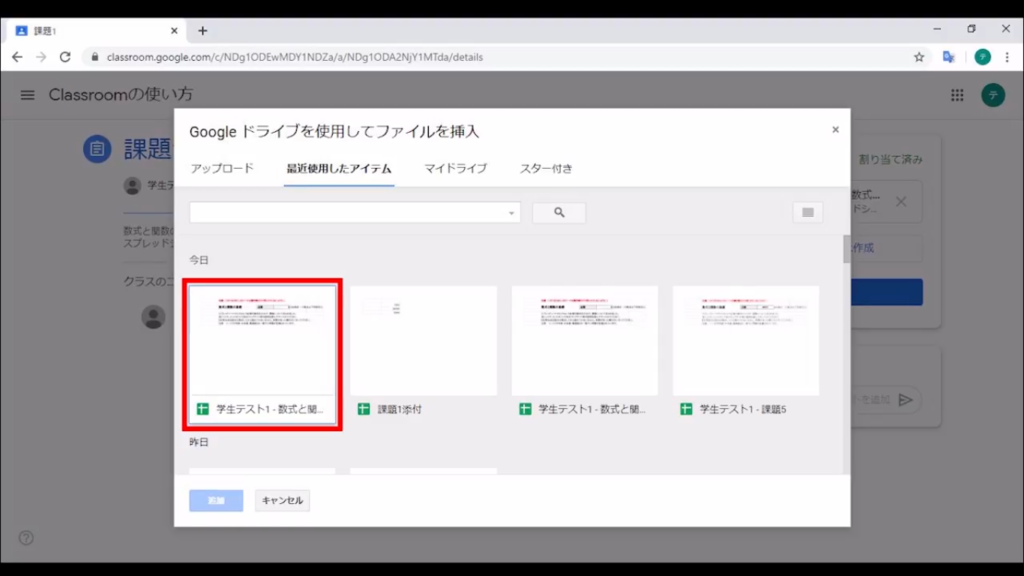The height and width of the screenshot is (576, 1024).
Task: Click the address bar URL
Action: (295, 57)
